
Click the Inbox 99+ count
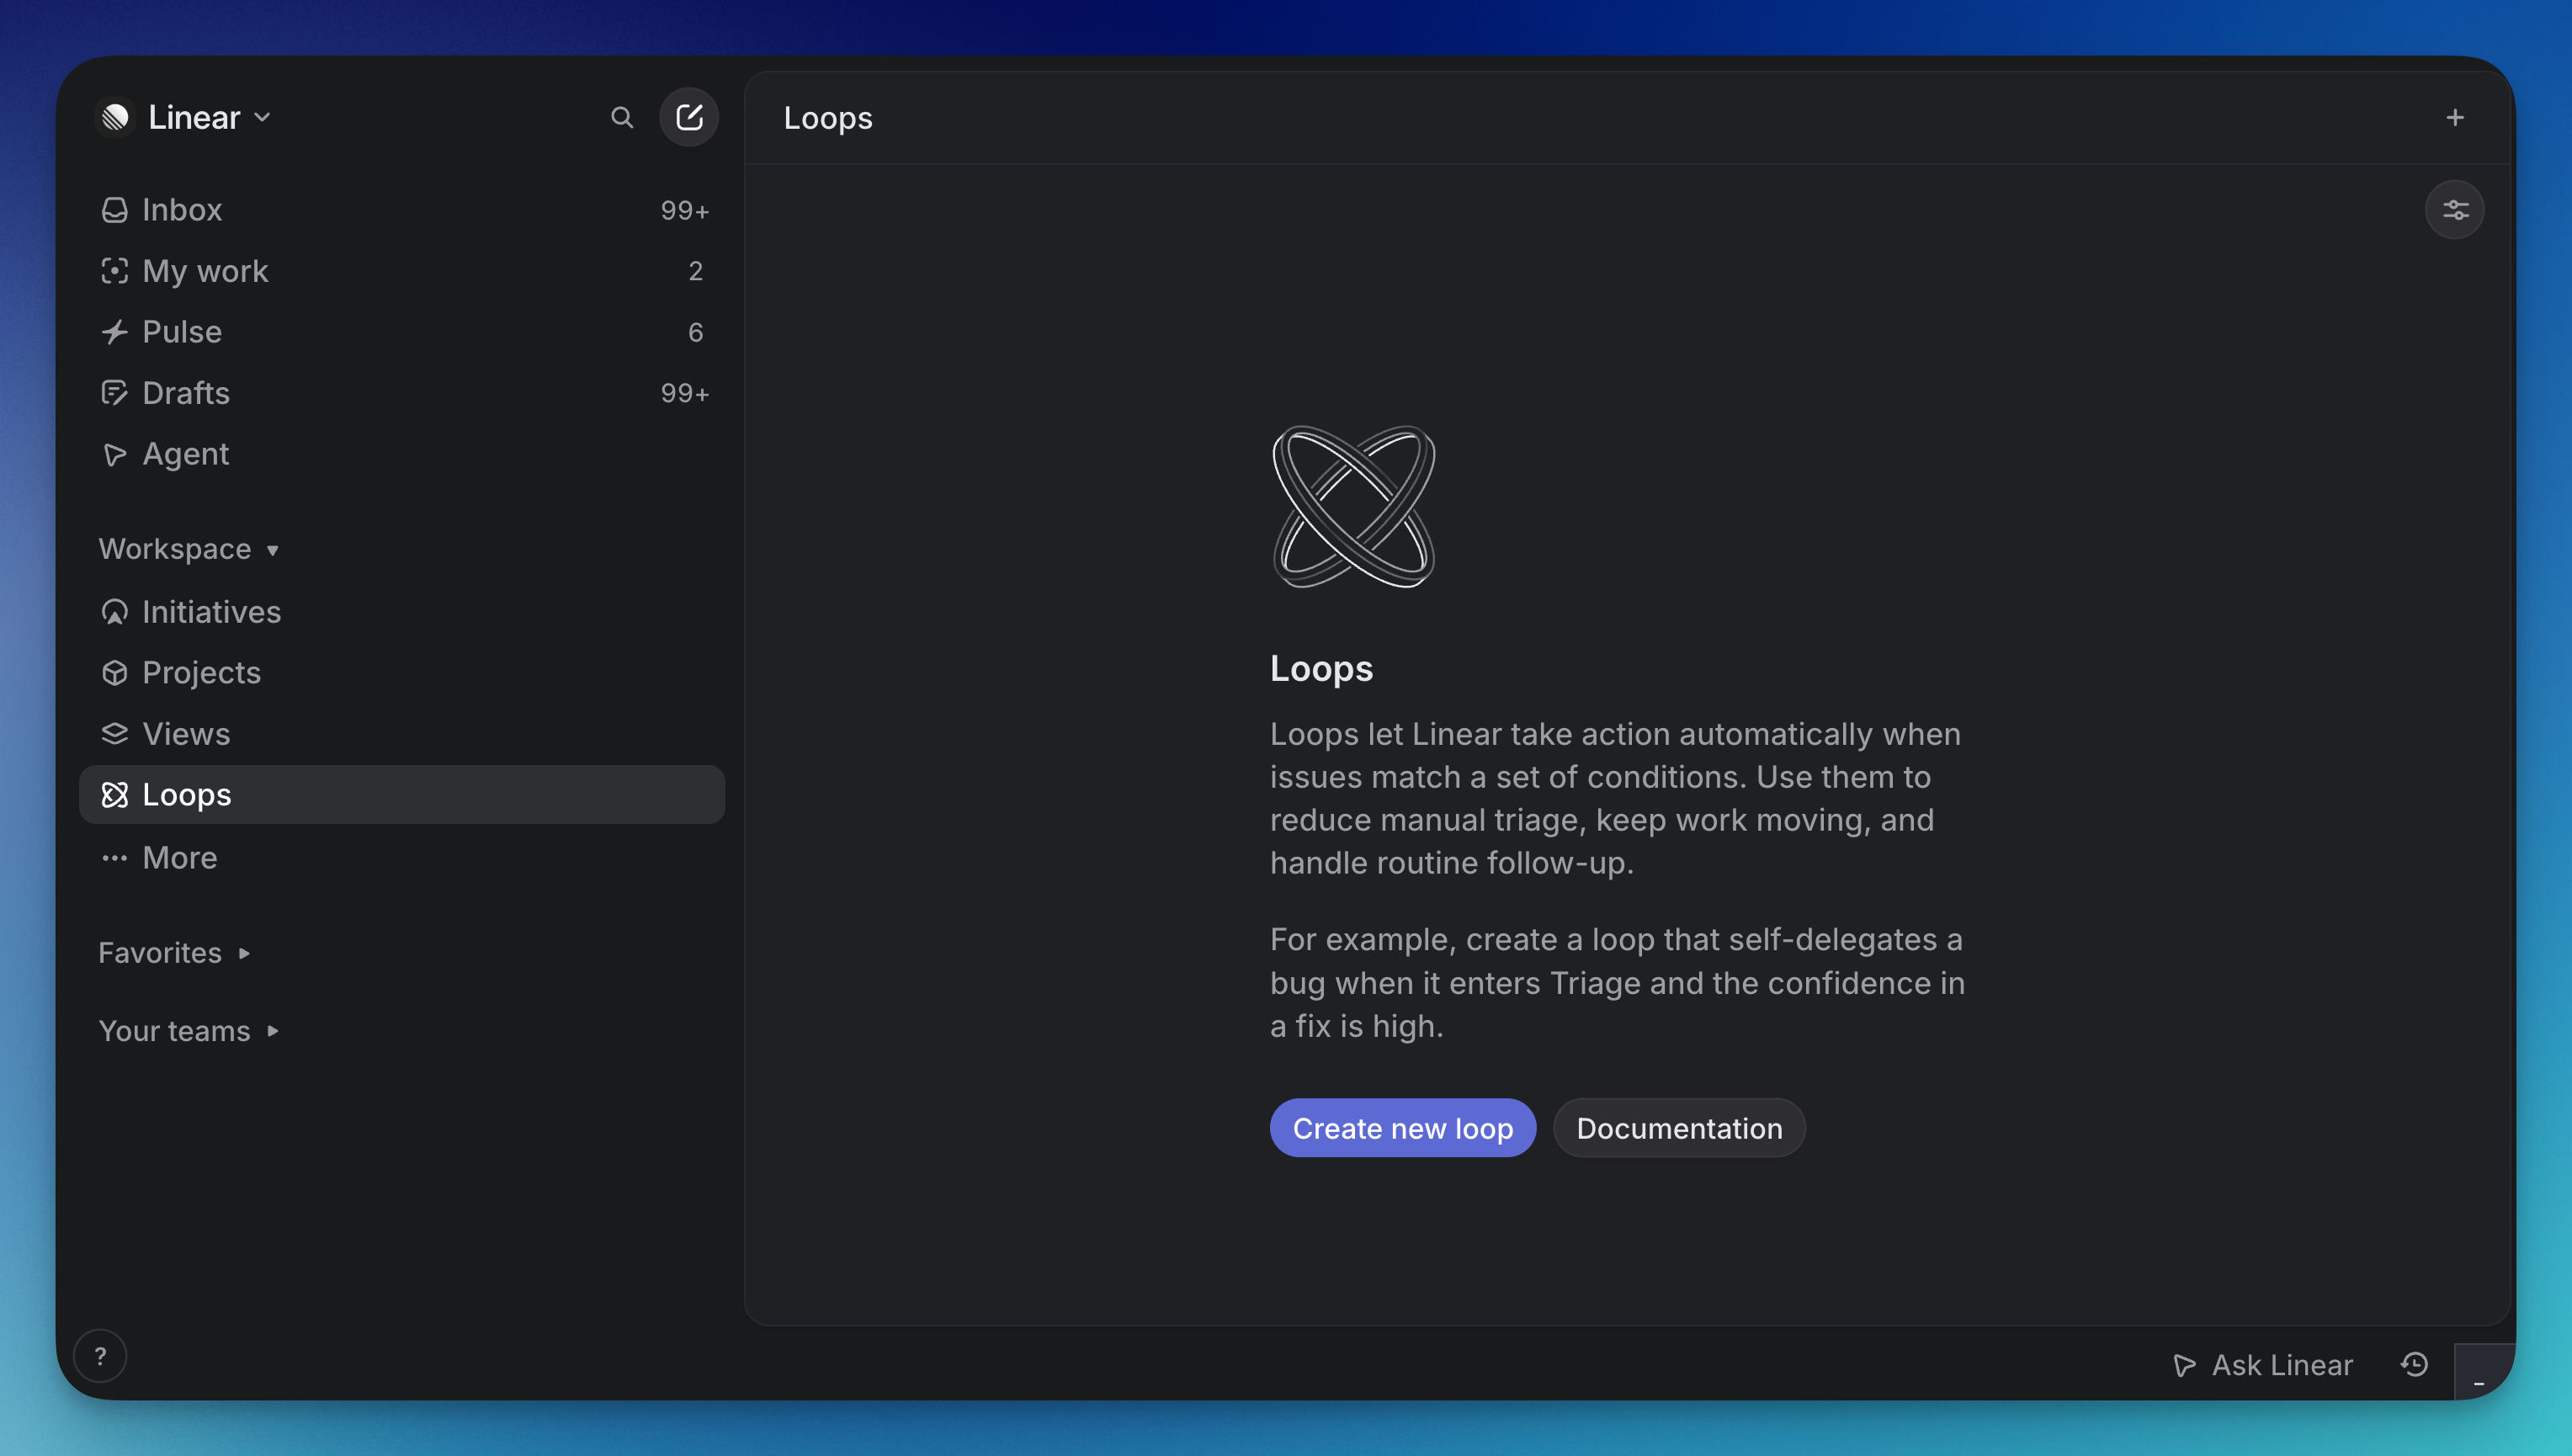[685, 210]
